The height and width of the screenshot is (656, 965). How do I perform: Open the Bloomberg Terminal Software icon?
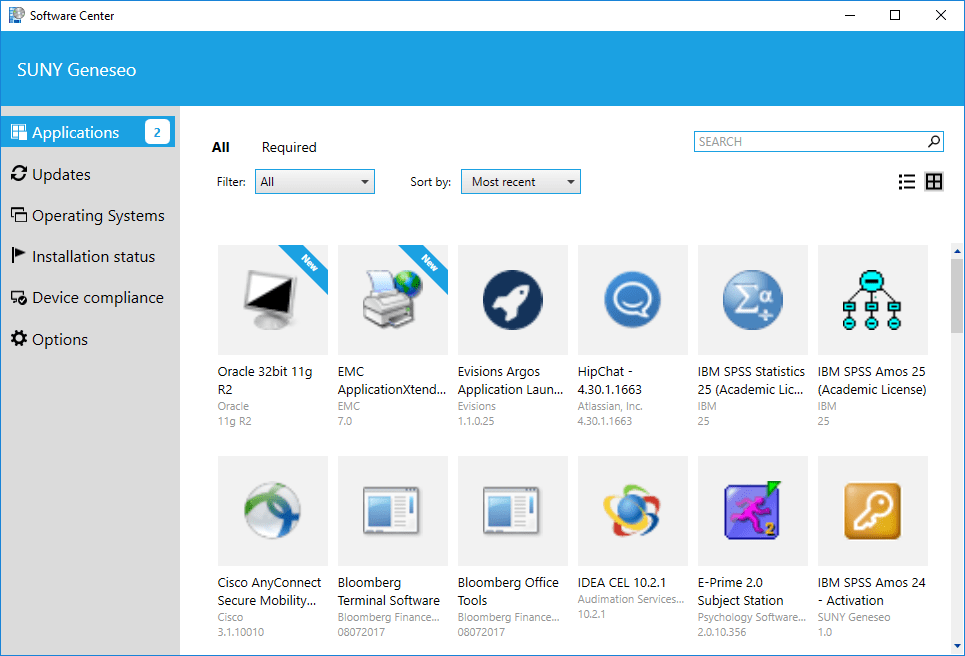point(393,511)
